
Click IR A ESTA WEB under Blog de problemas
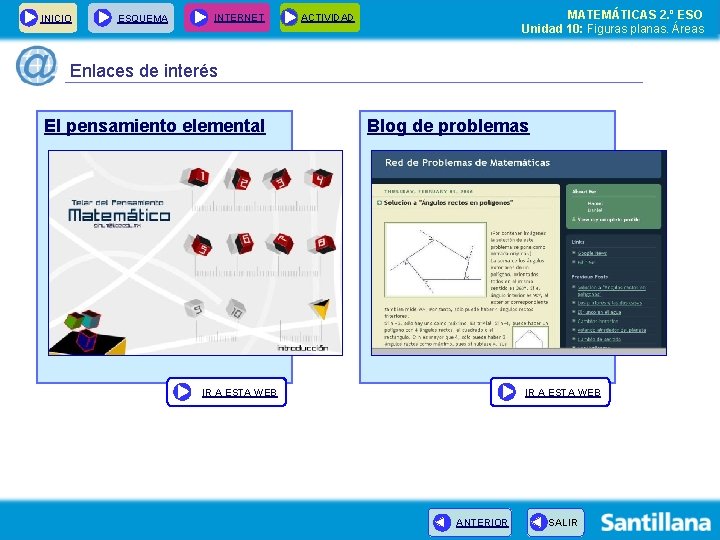563,393
